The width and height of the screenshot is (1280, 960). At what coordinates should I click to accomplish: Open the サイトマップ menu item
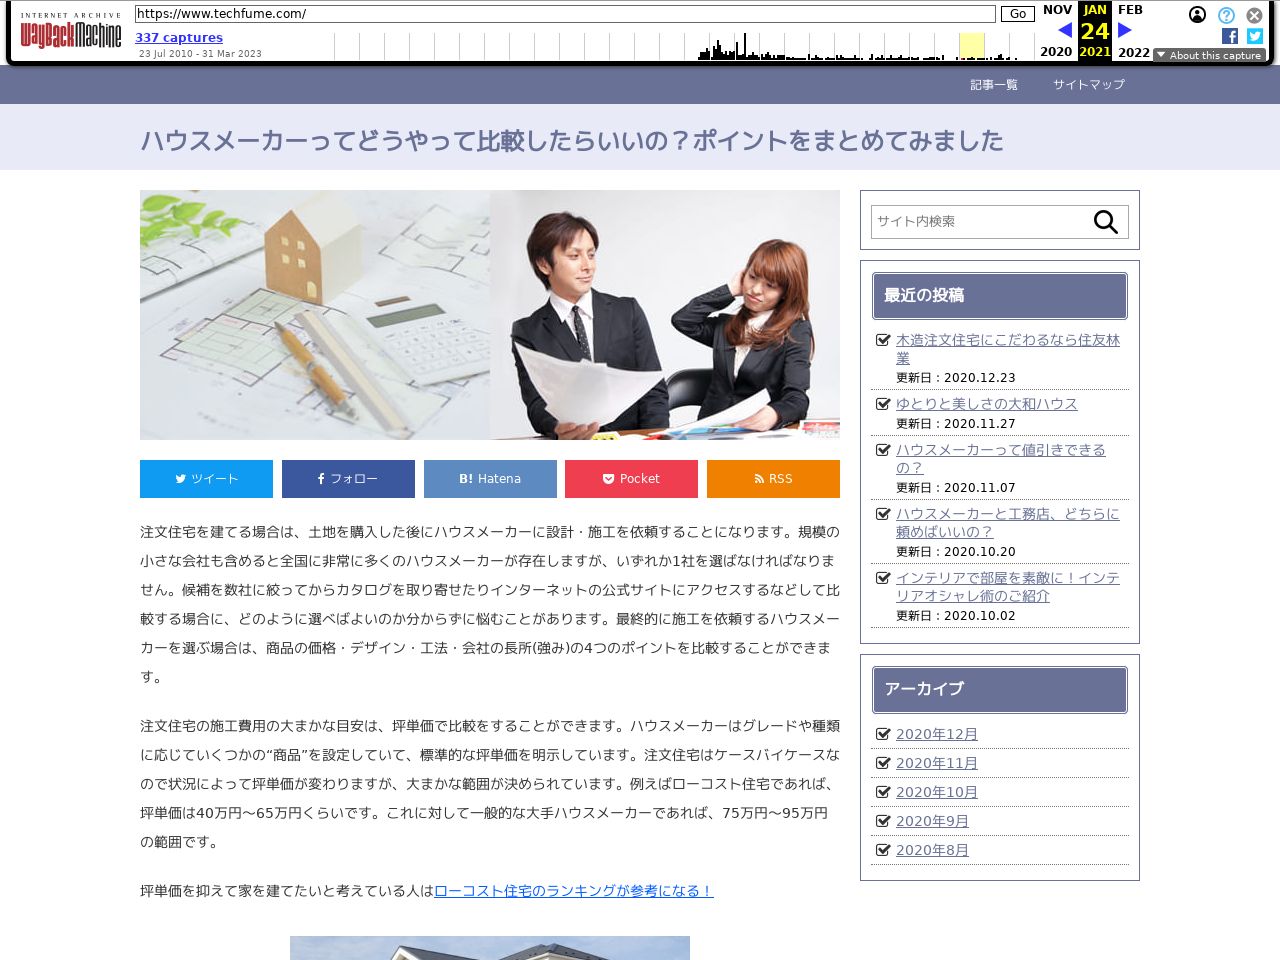(1088, 85)
